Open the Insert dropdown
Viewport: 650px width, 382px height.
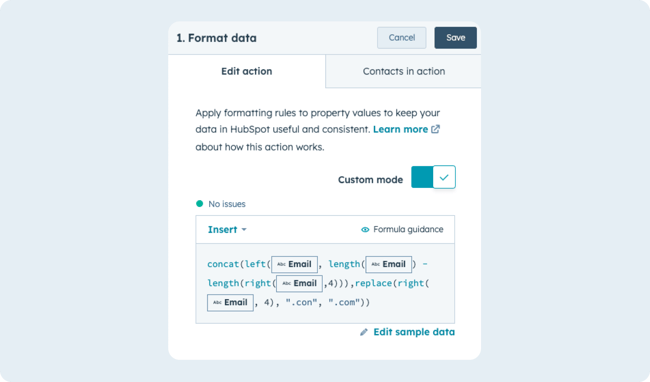coord(227,230)
